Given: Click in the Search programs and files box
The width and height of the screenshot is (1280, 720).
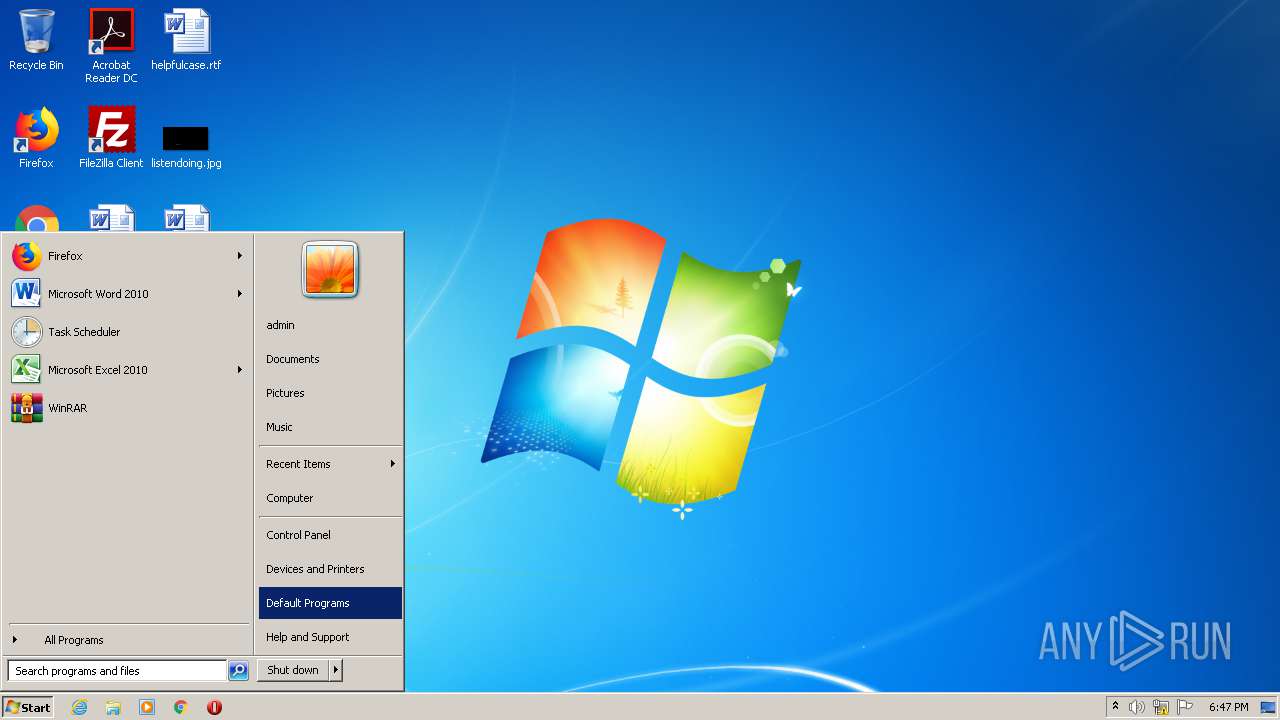Looking at the screenshot, I should (117, 671).
